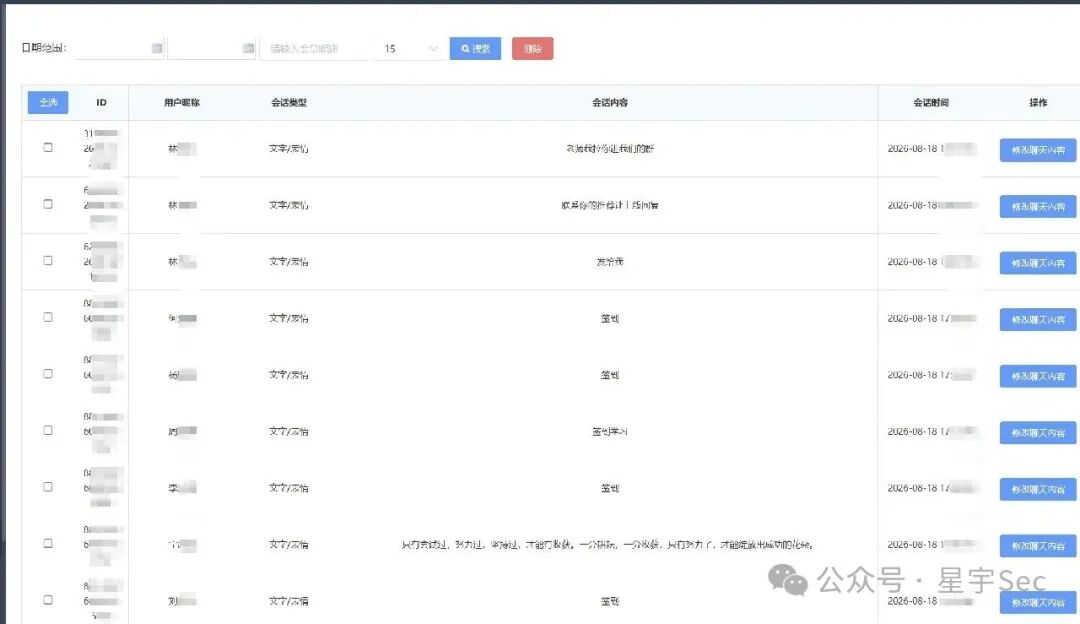Tick checkbox for the long sentence message row
Image resolution: width=1080 pixels, height=624 pixels.
tap(48, 543)
